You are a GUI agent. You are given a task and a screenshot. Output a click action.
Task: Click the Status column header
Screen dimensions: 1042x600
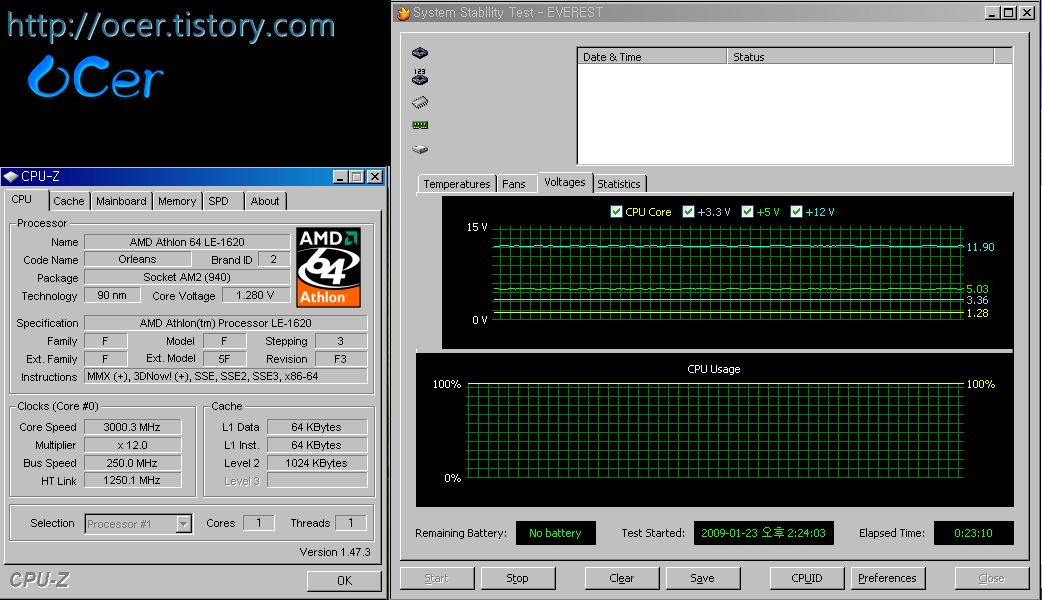(x=861, y=56)
